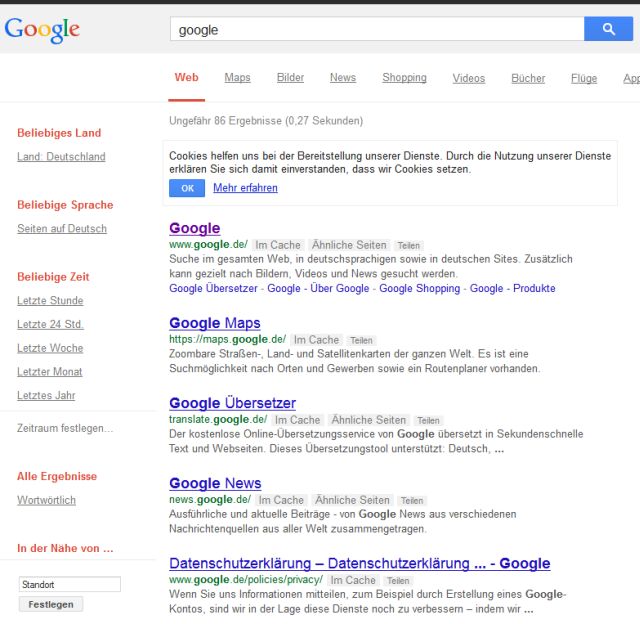Open 'Ähnliche Seiten' for news.google.de result
The image size is (640, 624).
click(352, 500)
